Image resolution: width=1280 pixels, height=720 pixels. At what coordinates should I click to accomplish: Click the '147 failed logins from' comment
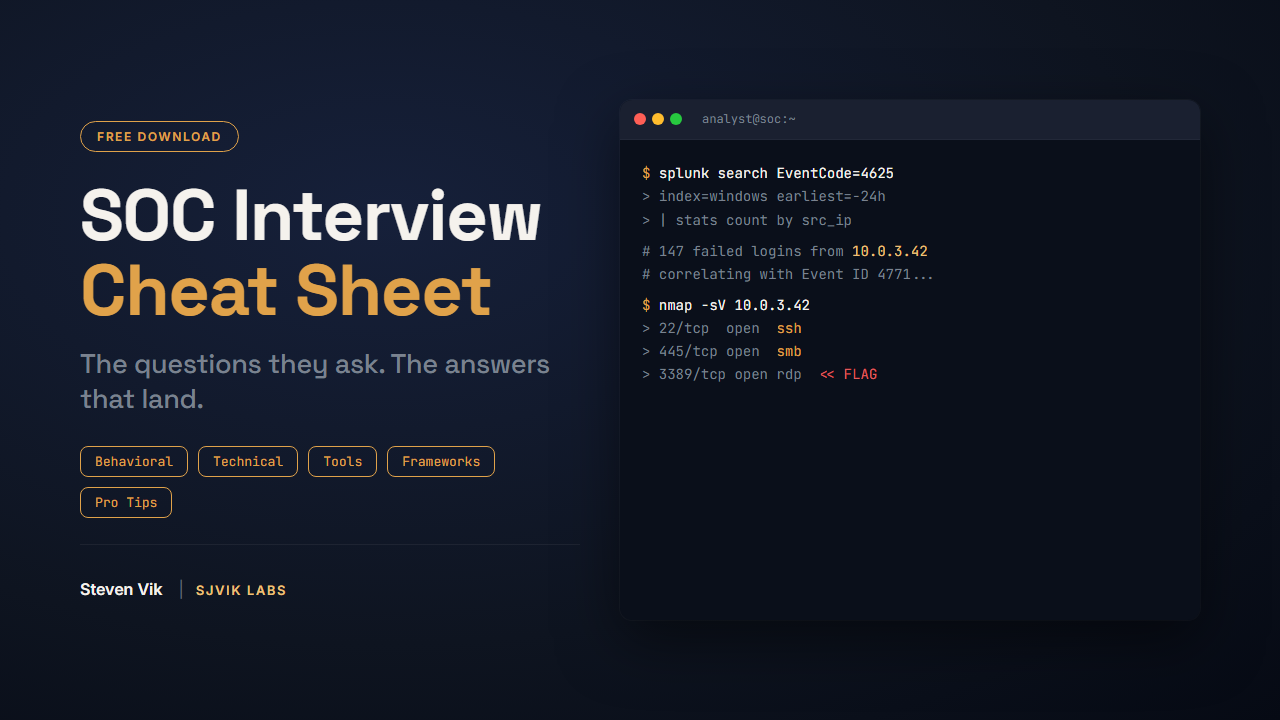pyautogui.click(x=785, y=251)
